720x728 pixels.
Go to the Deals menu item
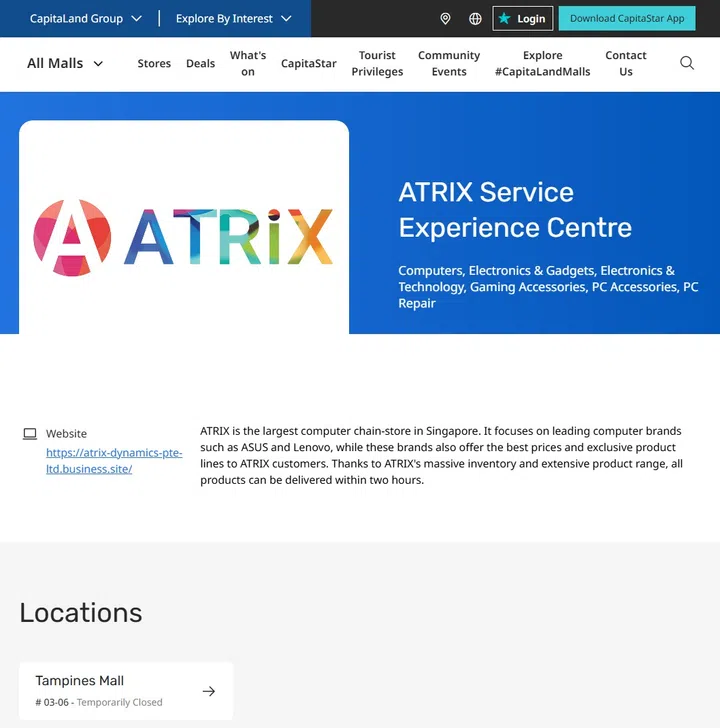pyautogui.click(x=200, y=63)
